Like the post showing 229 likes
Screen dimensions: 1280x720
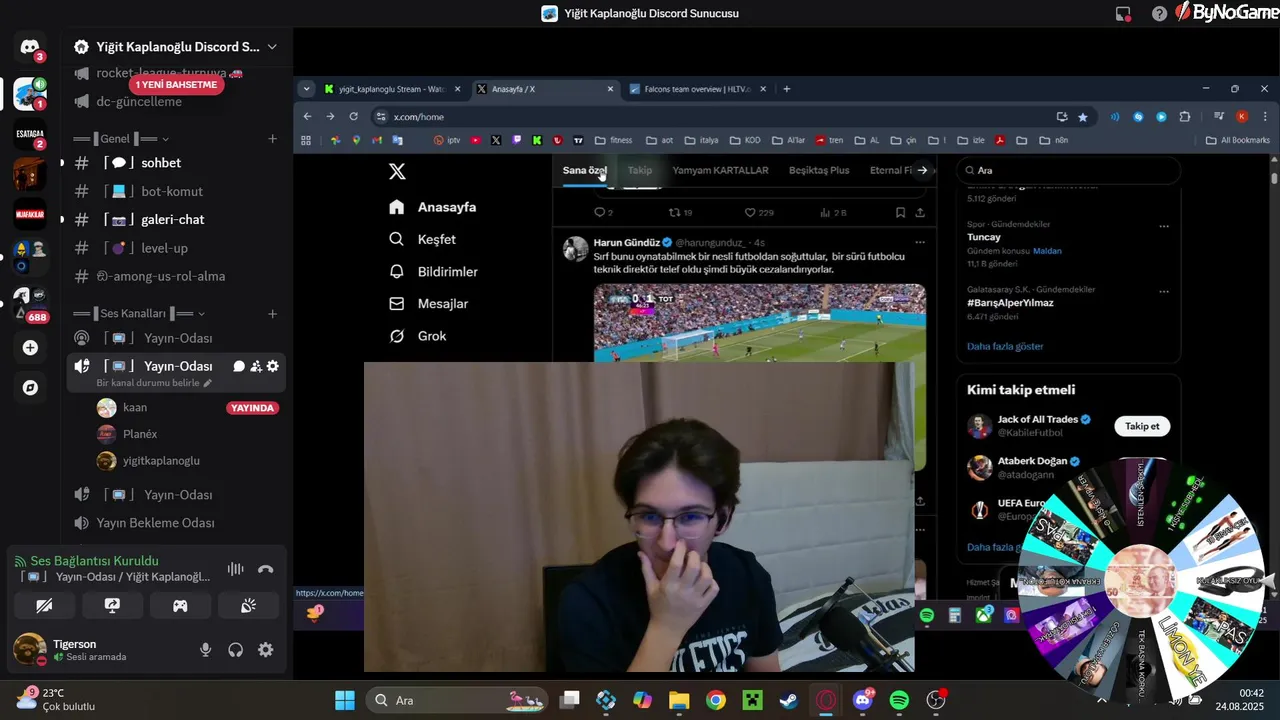pos(759,213)
